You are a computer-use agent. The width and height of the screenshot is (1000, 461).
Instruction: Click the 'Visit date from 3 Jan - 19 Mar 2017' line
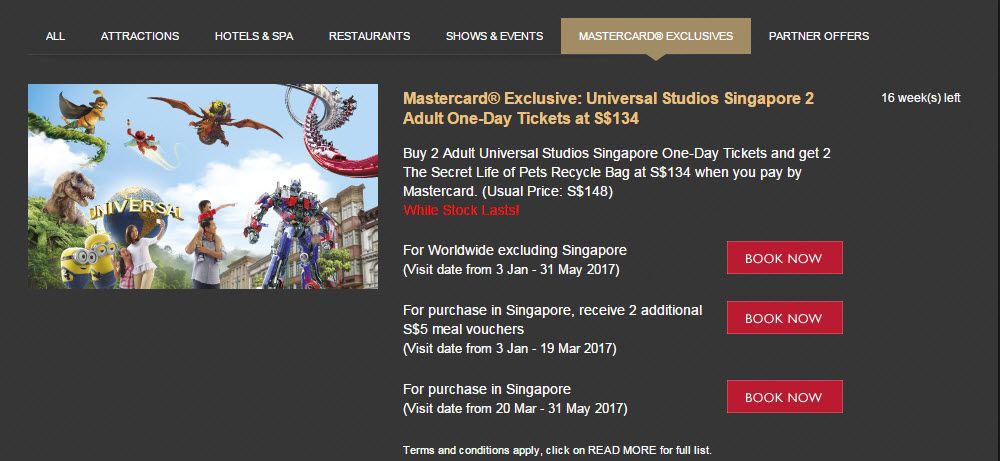click(510, 349)
